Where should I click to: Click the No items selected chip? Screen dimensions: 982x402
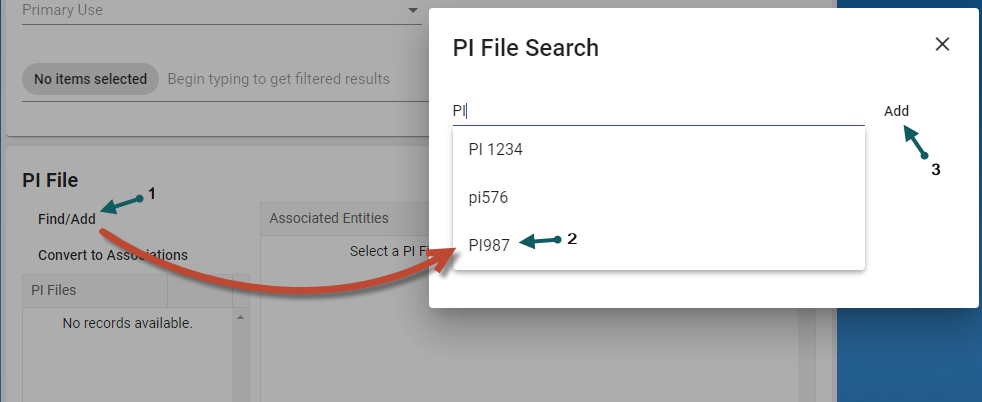90,79
